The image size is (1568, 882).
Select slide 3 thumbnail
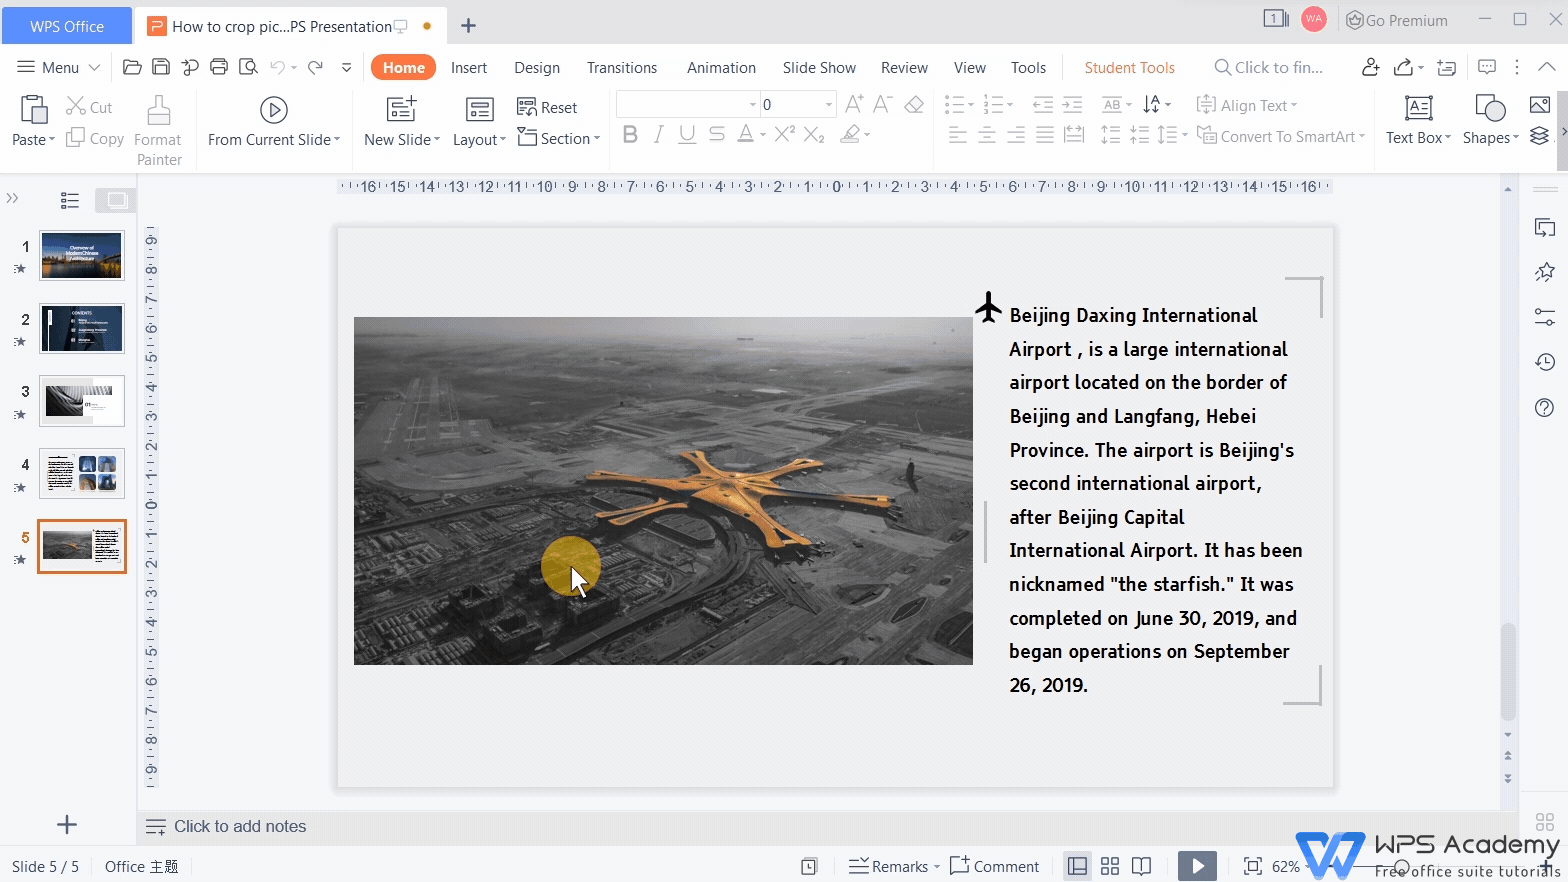click(x=82, y=401)
